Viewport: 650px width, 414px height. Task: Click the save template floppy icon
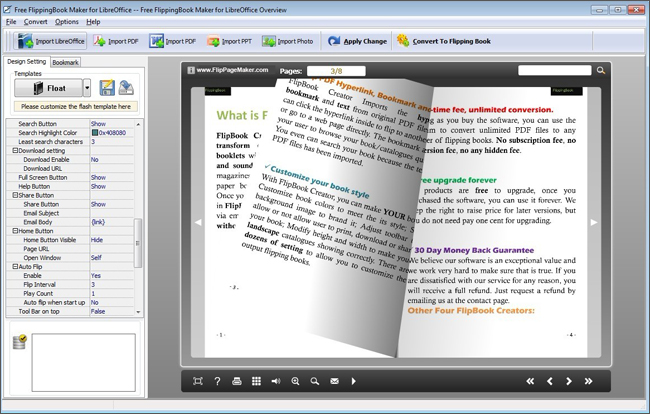click(107, 88)
